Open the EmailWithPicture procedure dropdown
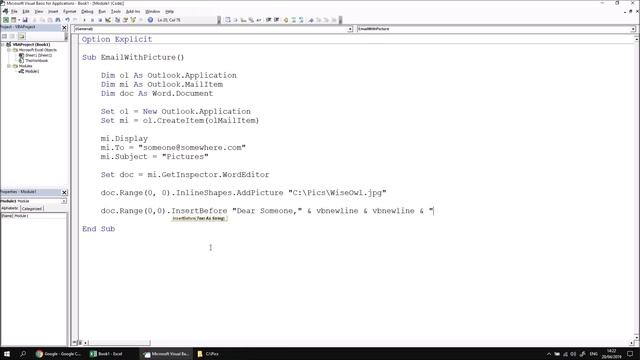Screen dimensions: 640x360 pos(633,29)
